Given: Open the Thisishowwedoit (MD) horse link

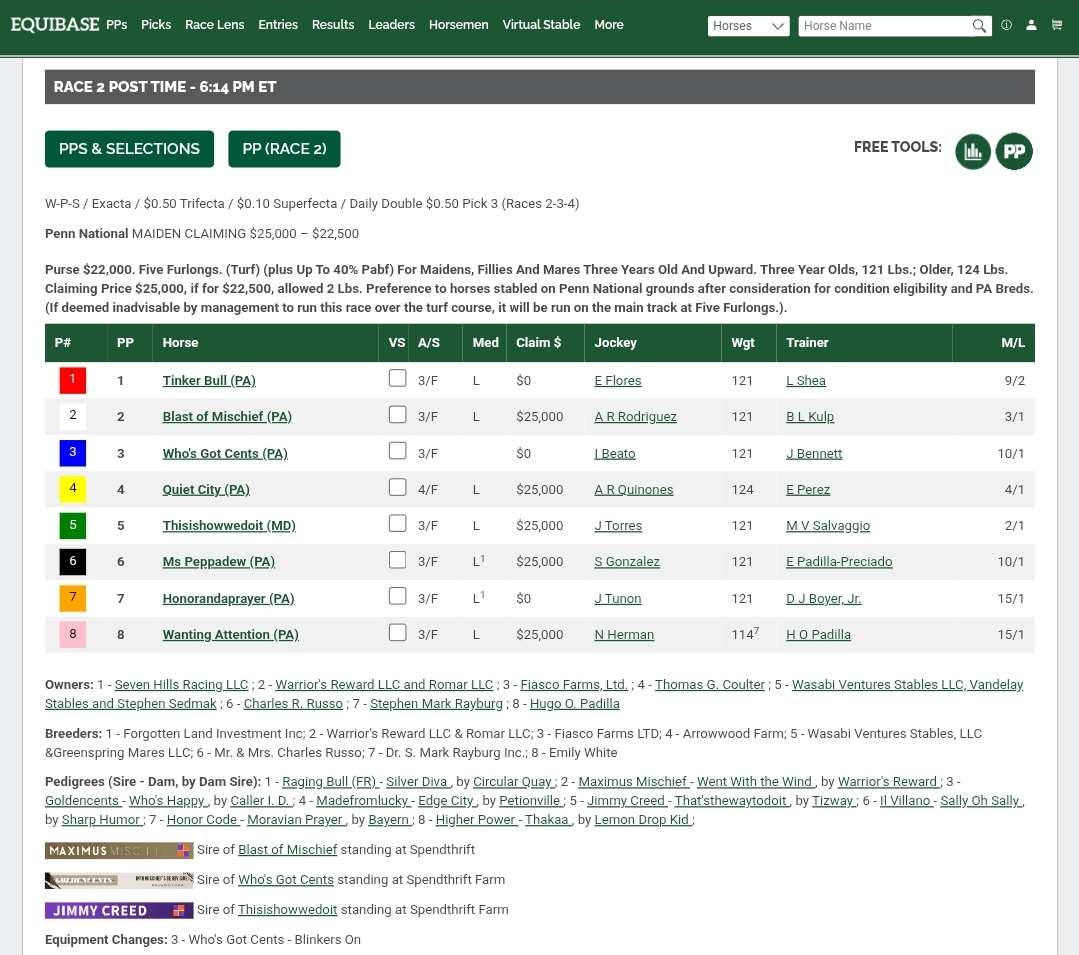Looking at the screenshot, I should (229, 526).
